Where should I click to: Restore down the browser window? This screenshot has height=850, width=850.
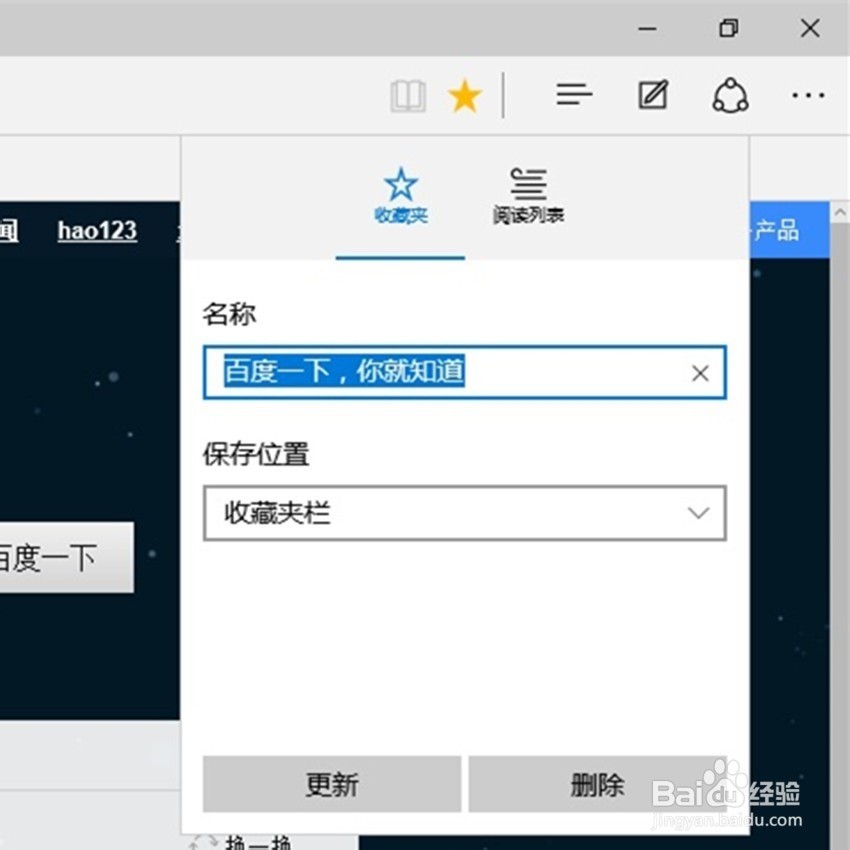[728, 28]
